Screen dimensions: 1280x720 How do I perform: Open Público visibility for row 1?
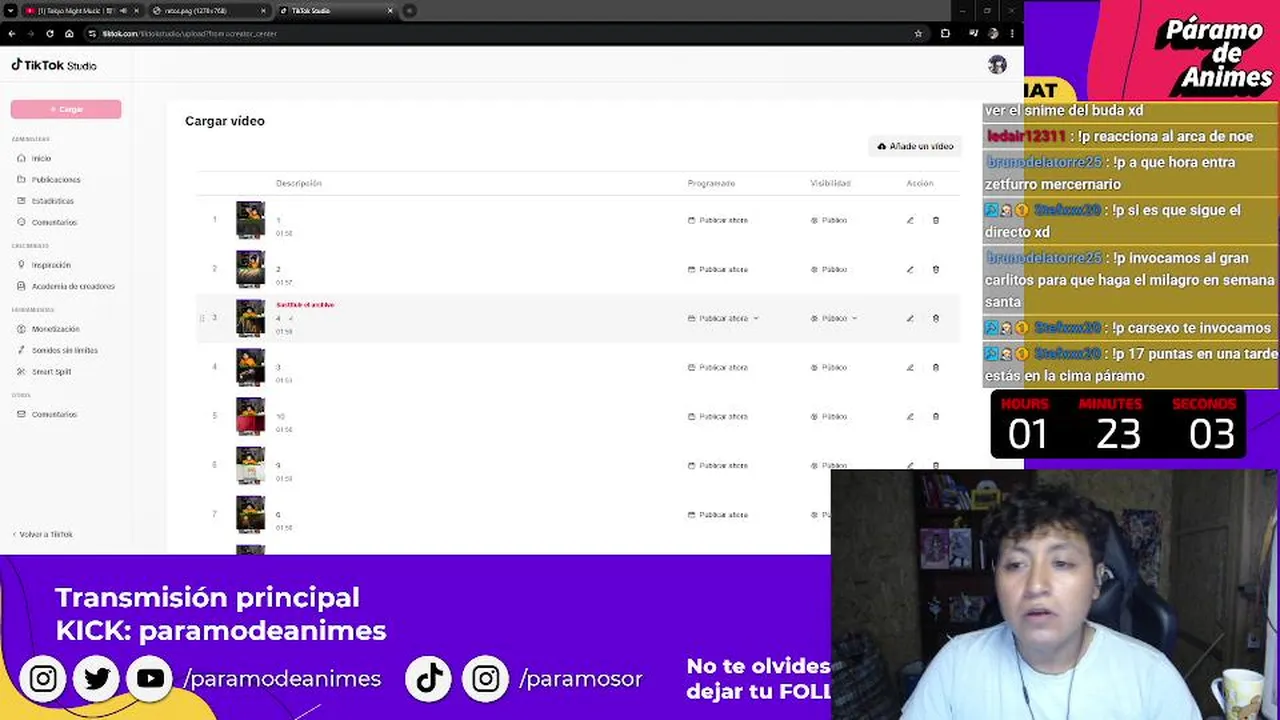[829, 220]
